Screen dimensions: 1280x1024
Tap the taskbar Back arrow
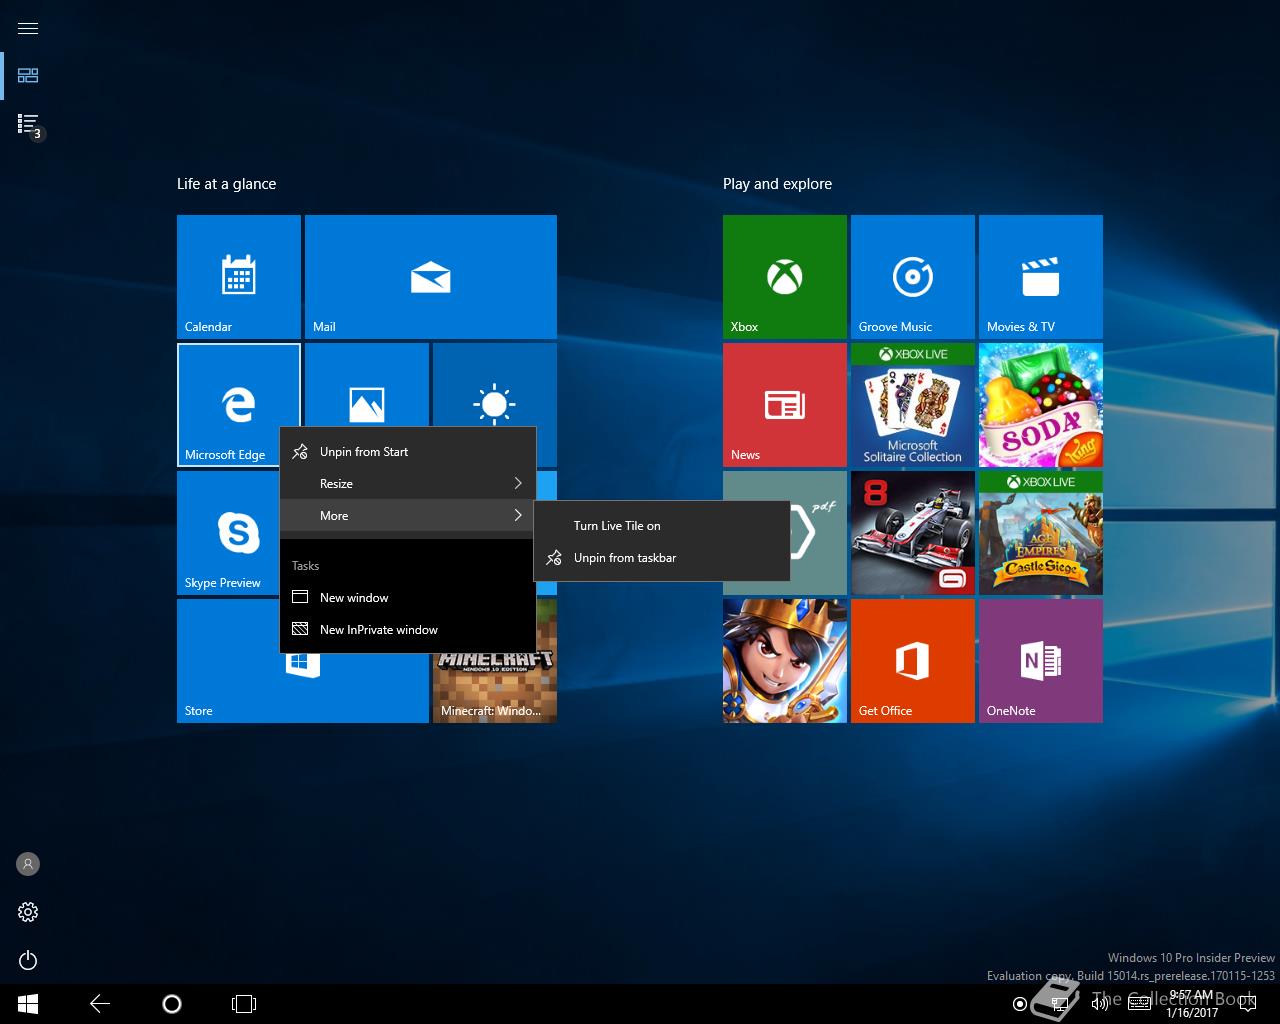click(100, 1004)
